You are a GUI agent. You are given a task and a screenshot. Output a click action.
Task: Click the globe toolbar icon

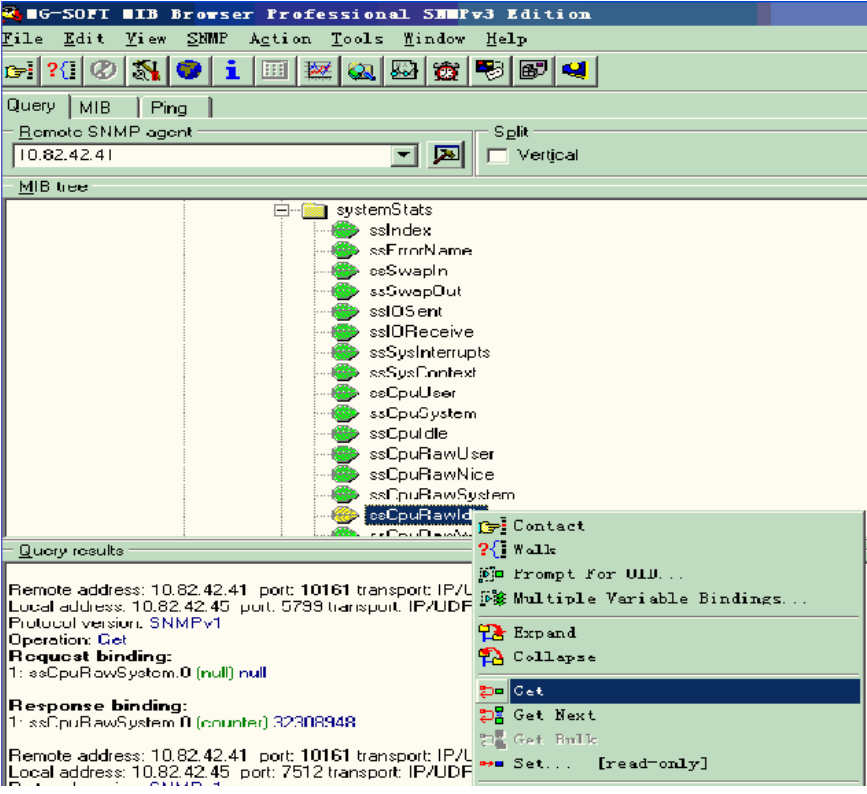click(x=189, y=70)
